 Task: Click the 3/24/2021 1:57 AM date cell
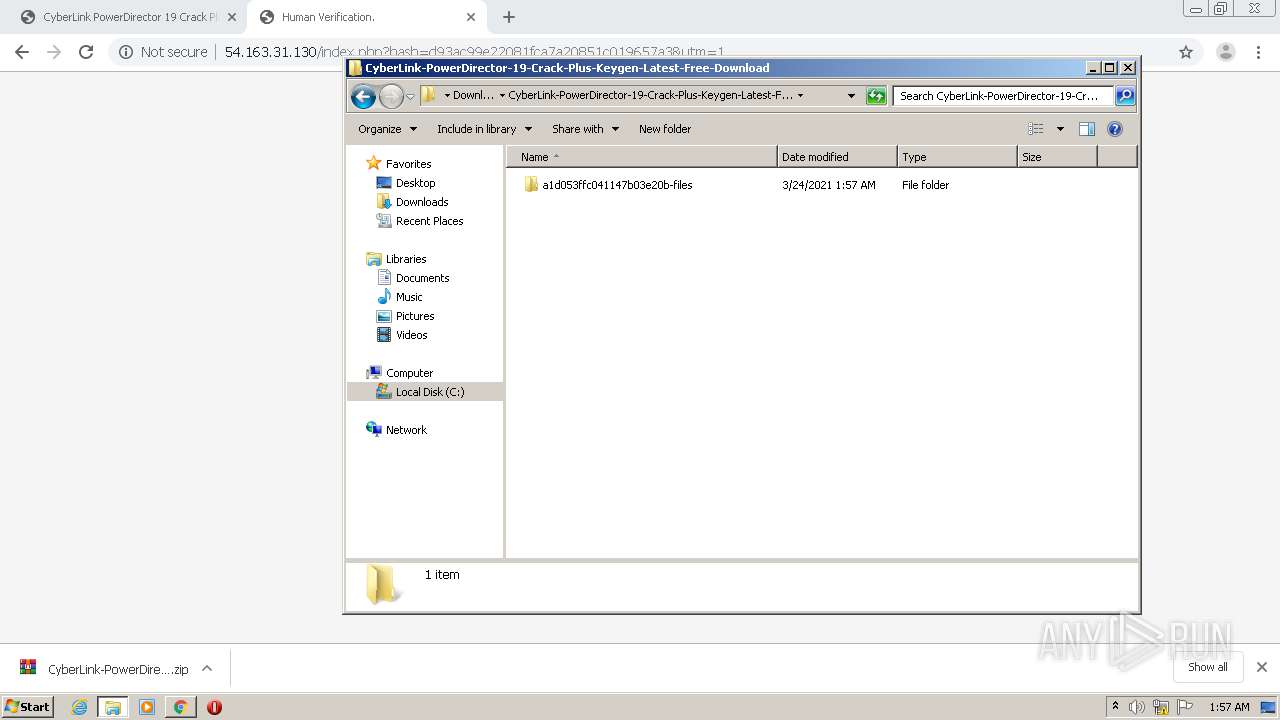[829, 185]
